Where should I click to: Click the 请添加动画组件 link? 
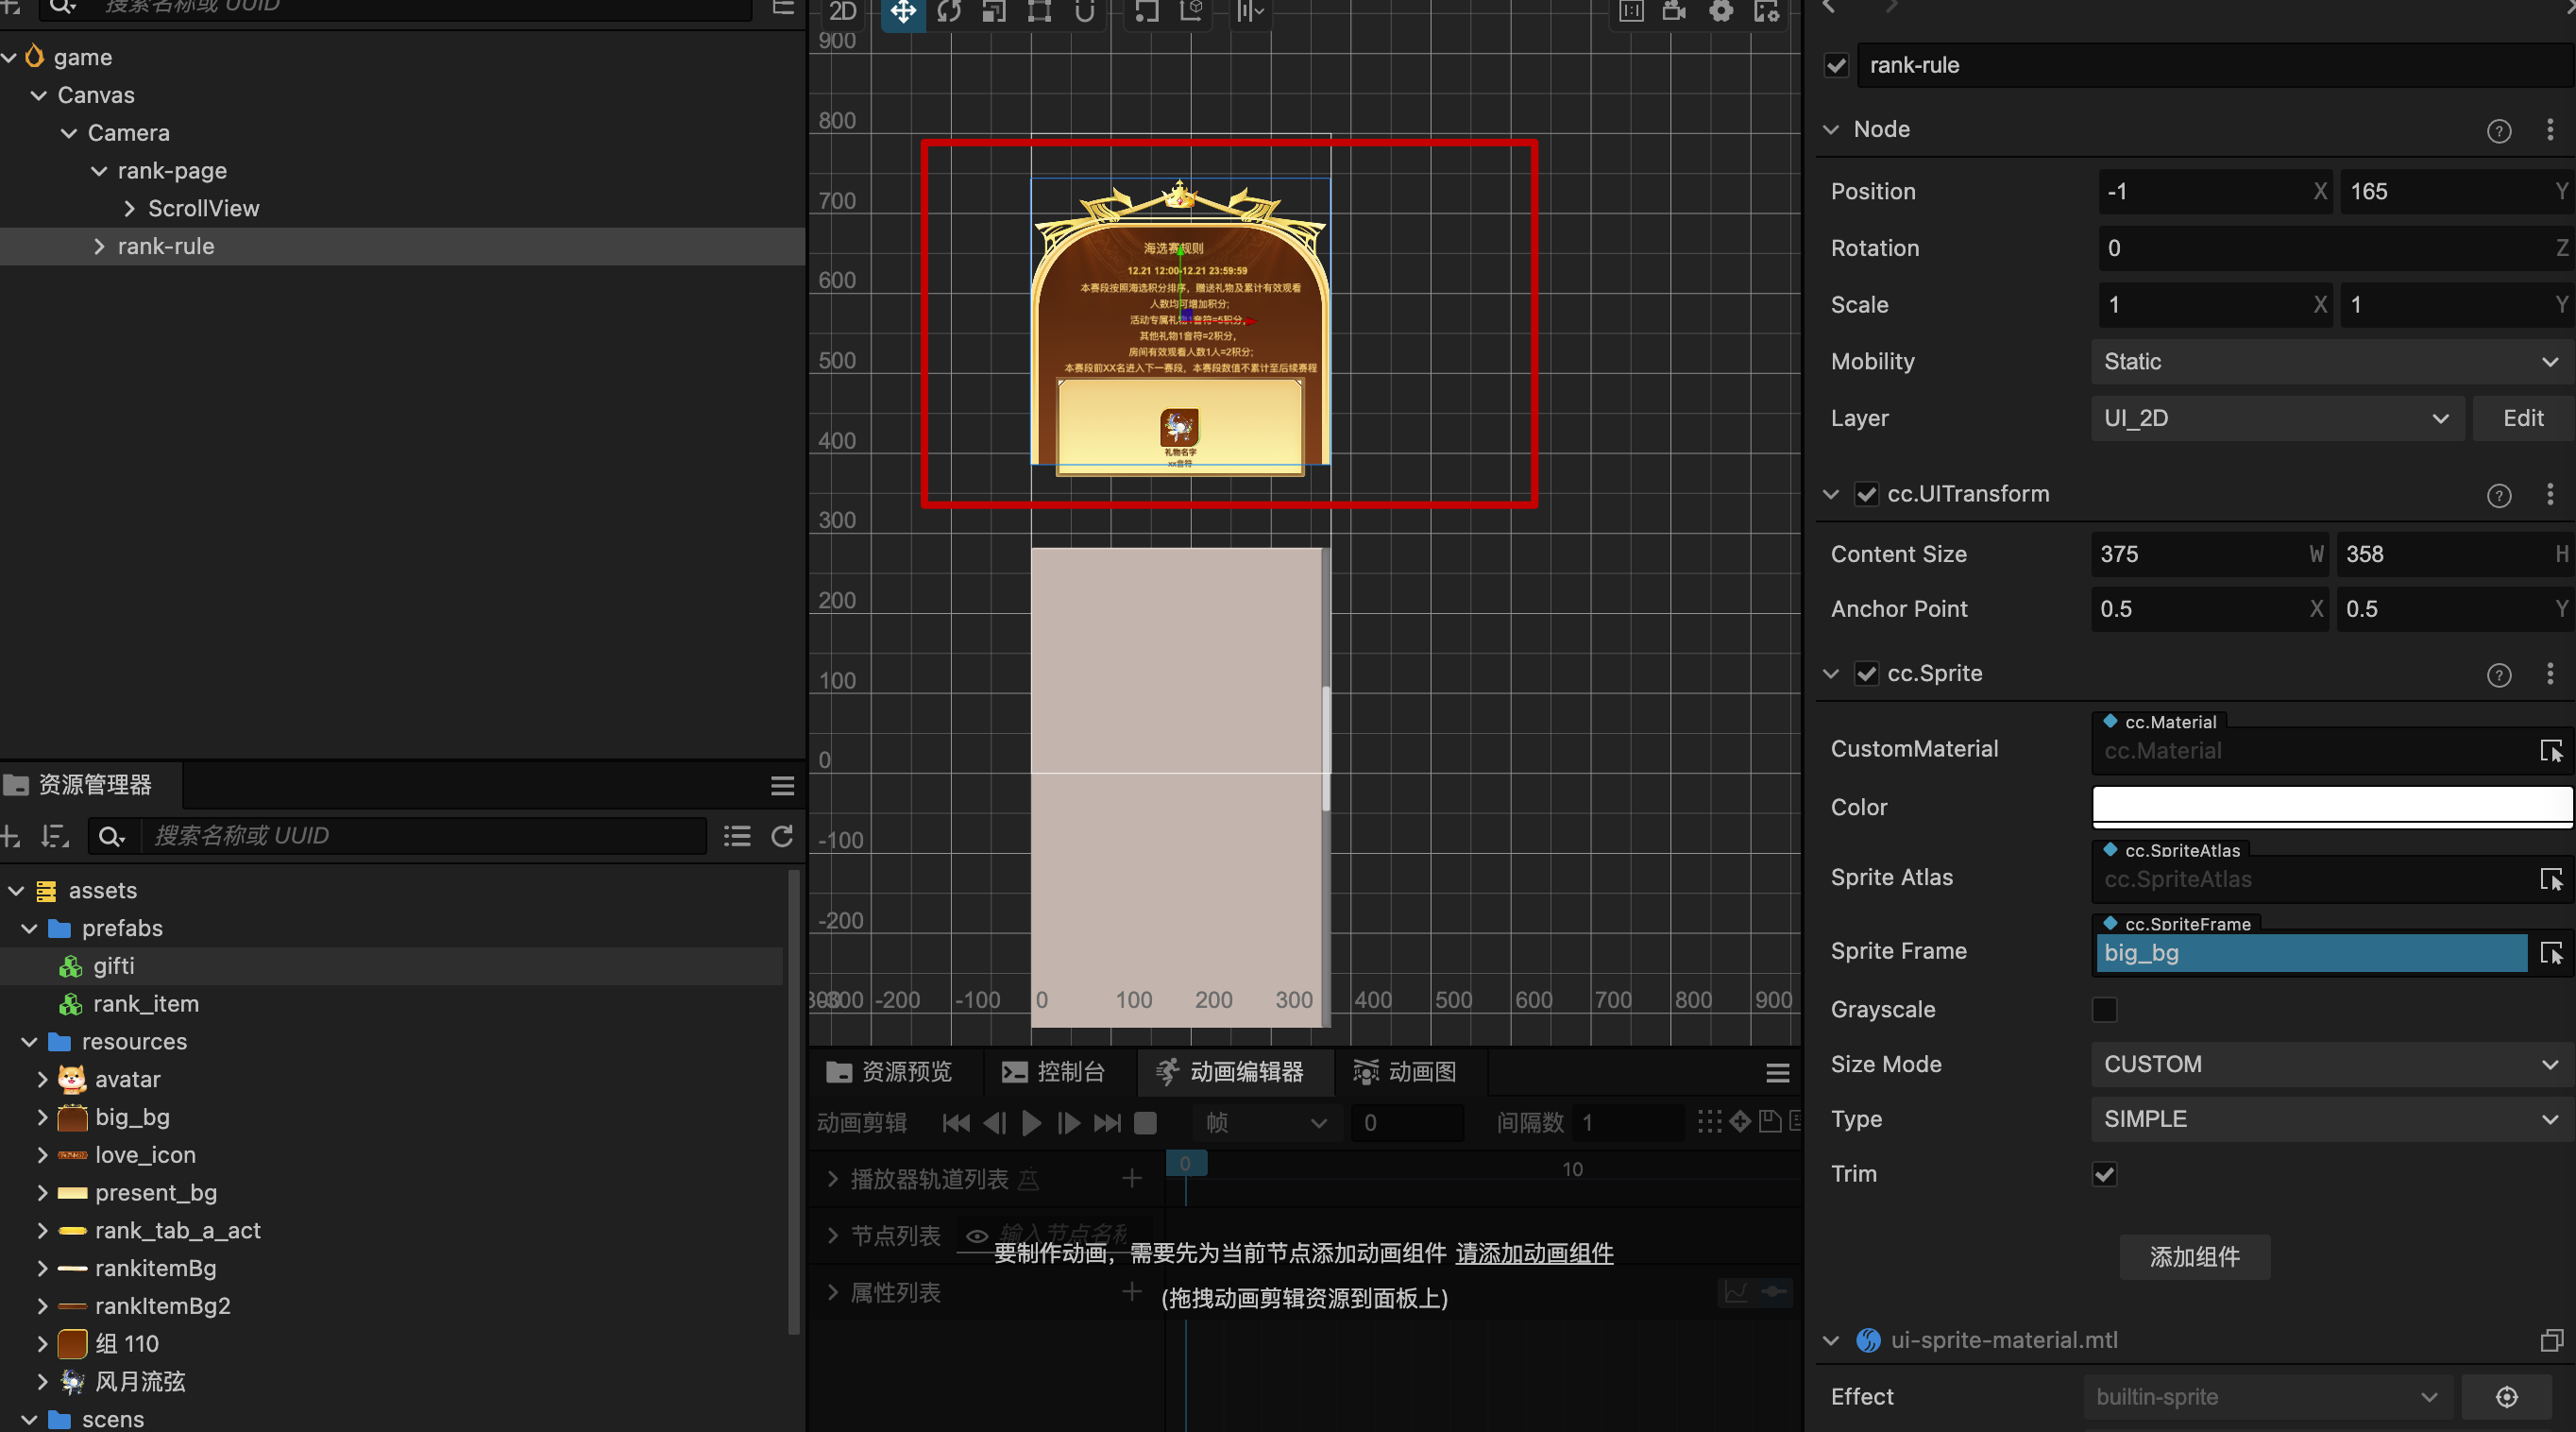point(1534,1254)
